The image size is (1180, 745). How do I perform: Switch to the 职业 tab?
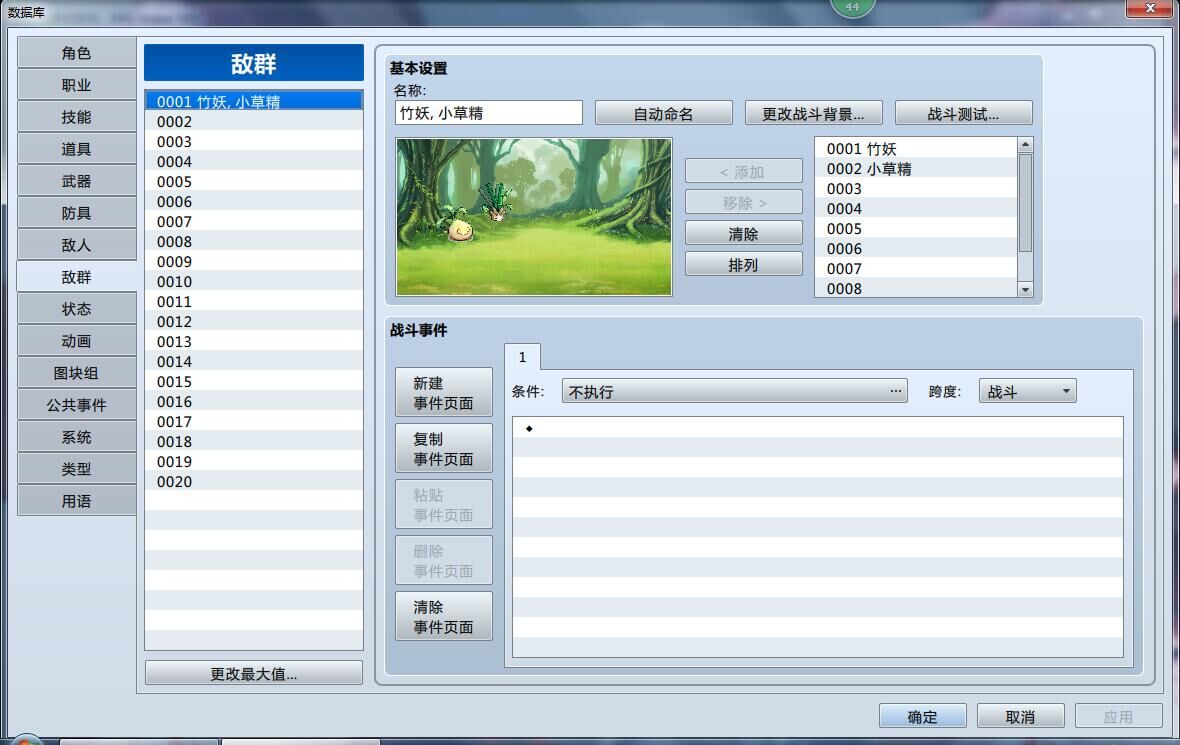(x=76, y=85)
